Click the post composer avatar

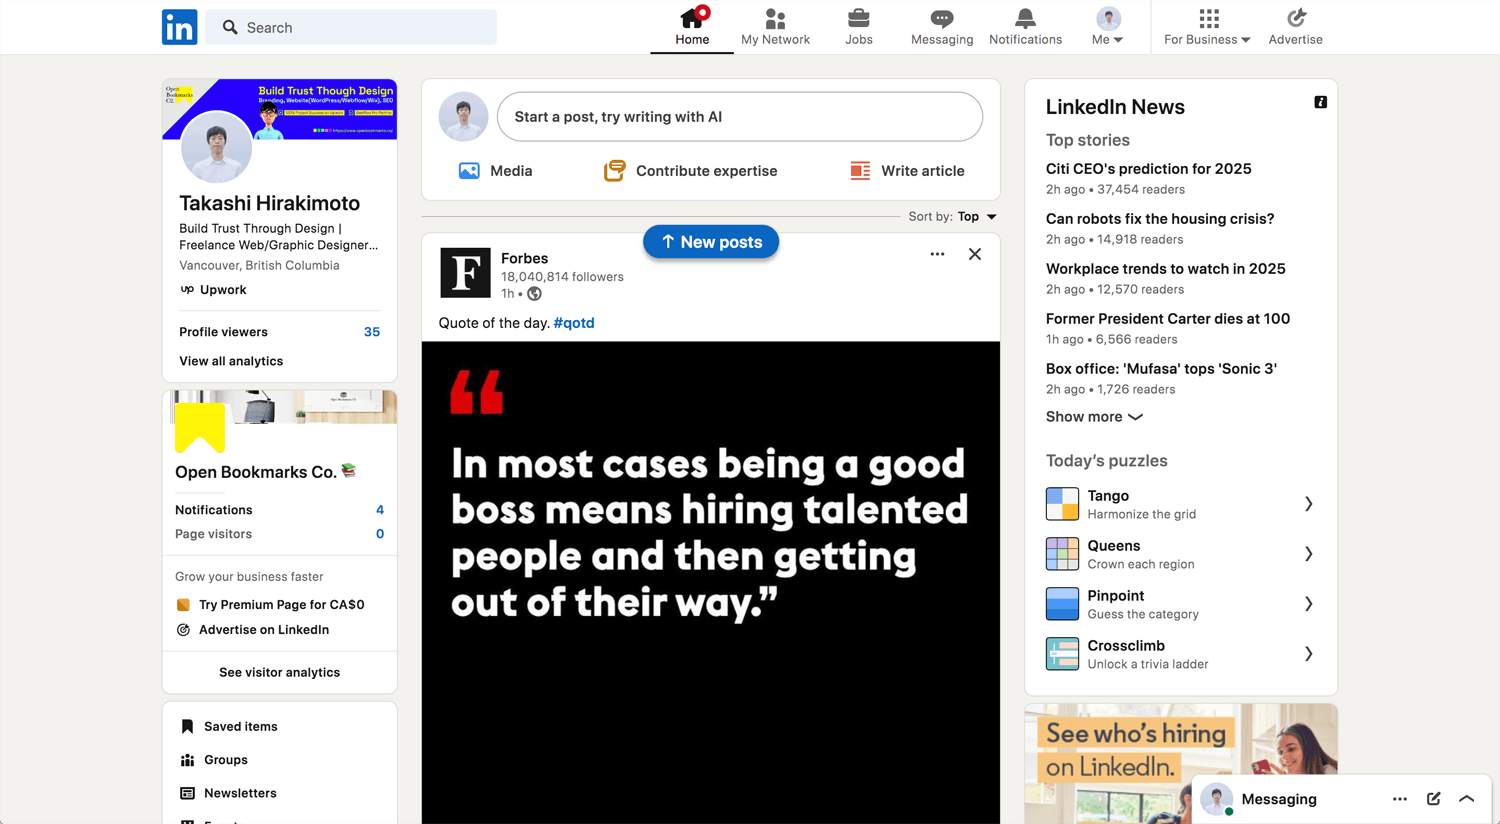click(464, 117)
